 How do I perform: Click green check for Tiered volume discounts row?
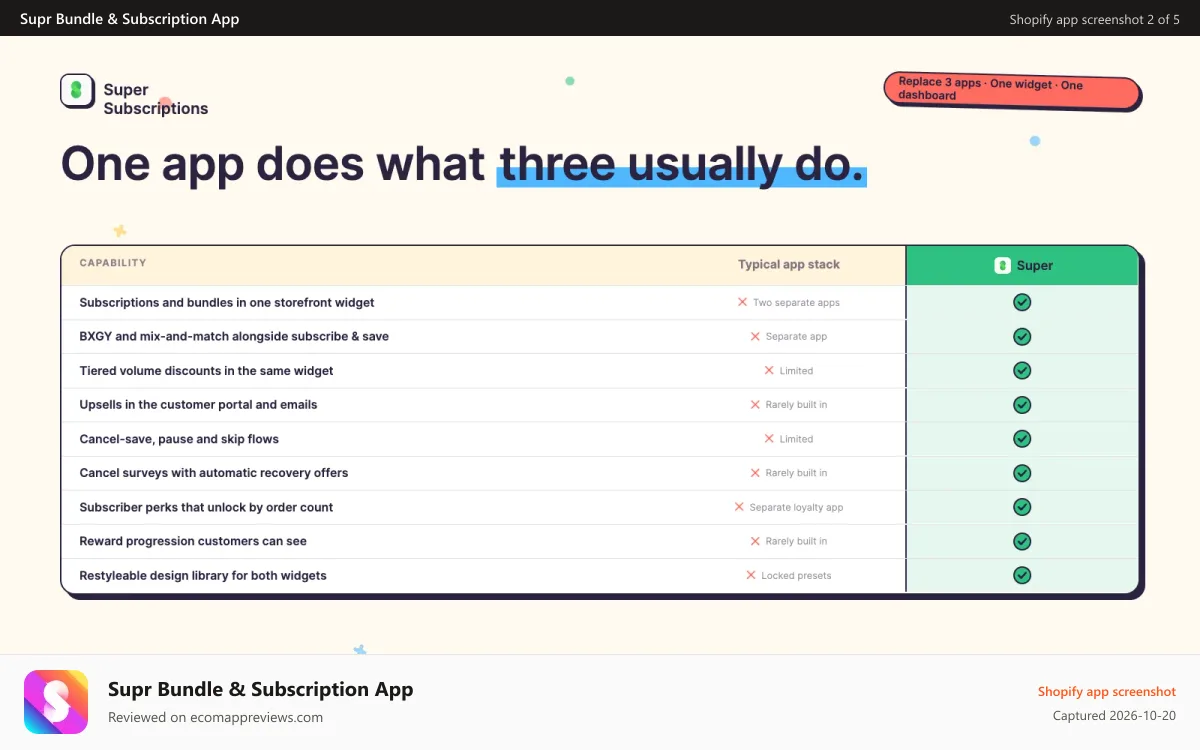[x=1022, y=370]
